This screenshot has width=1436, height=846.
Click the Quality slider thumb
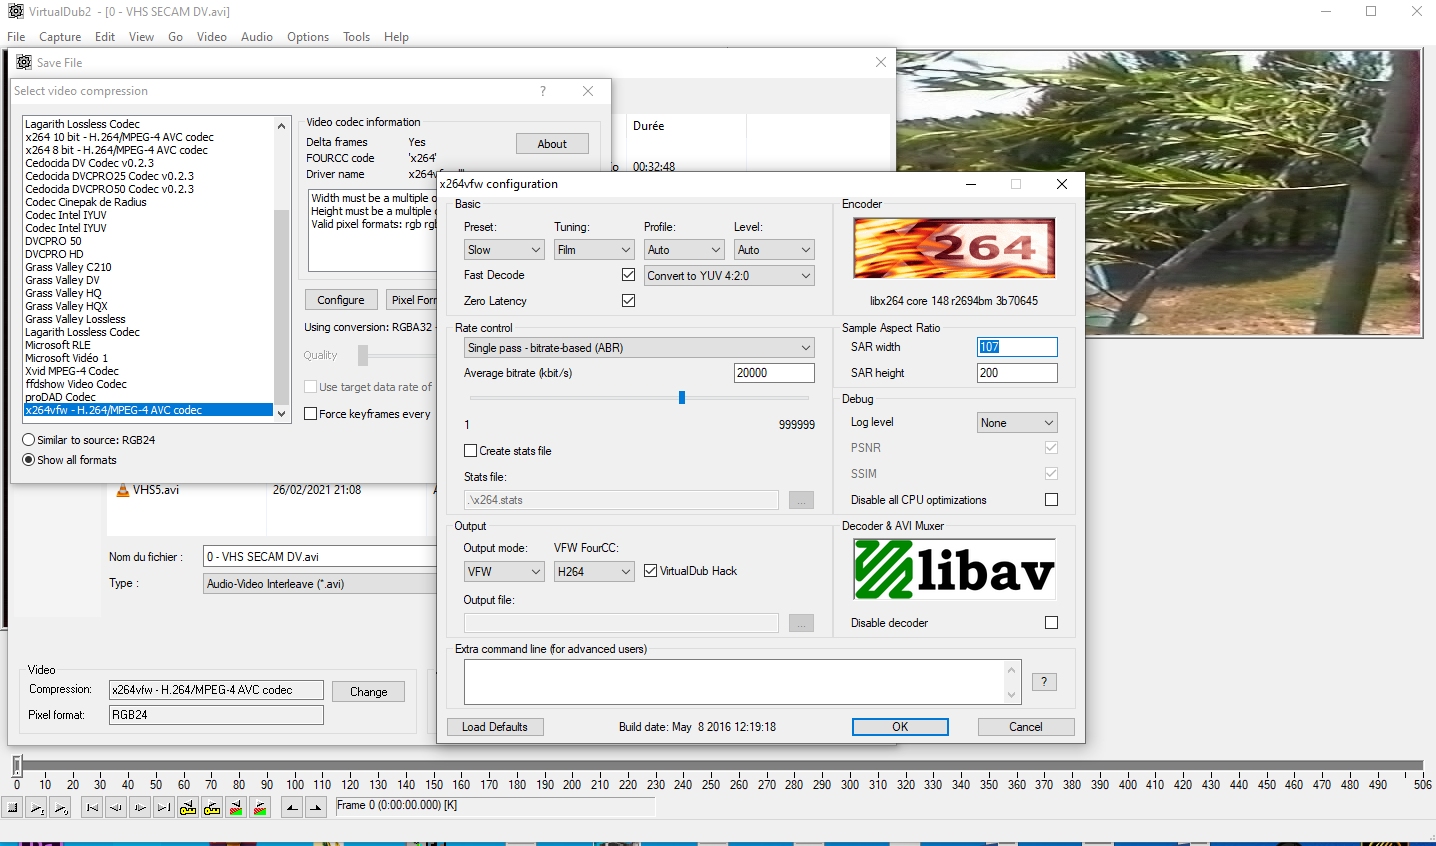pos(363,355)
